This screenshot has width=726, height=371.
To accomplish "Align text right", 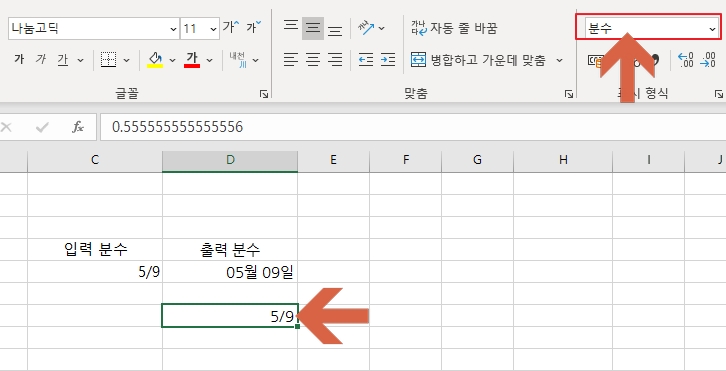I will tap(335, 60).
